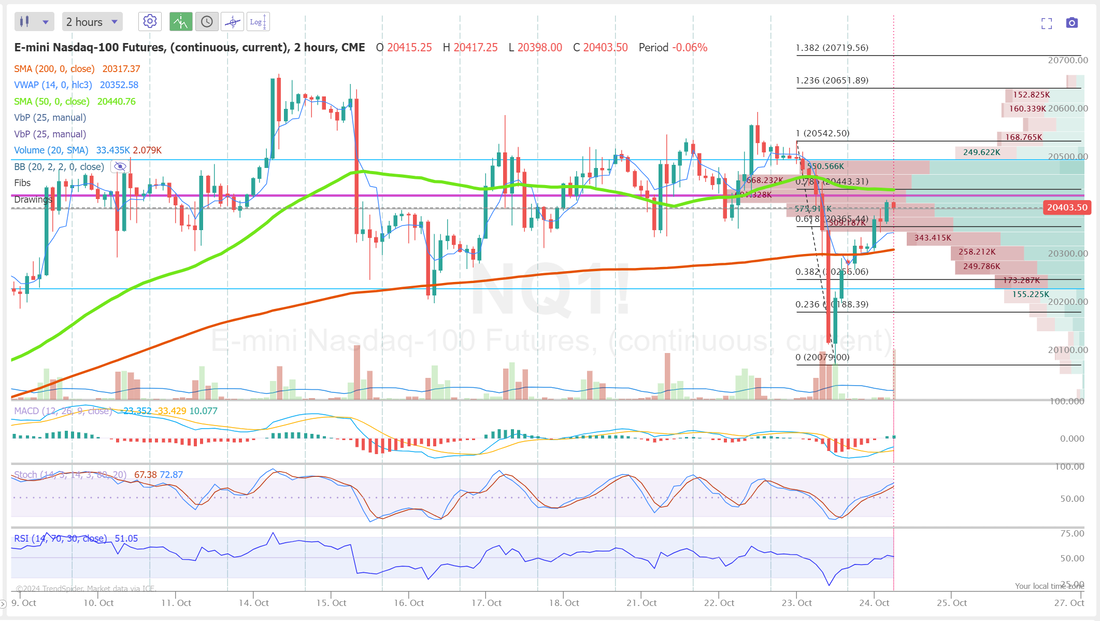The width and height of the screenshot is (1100, 621).
Task: Toggle the Log scale button
Action: pos(257,22)
